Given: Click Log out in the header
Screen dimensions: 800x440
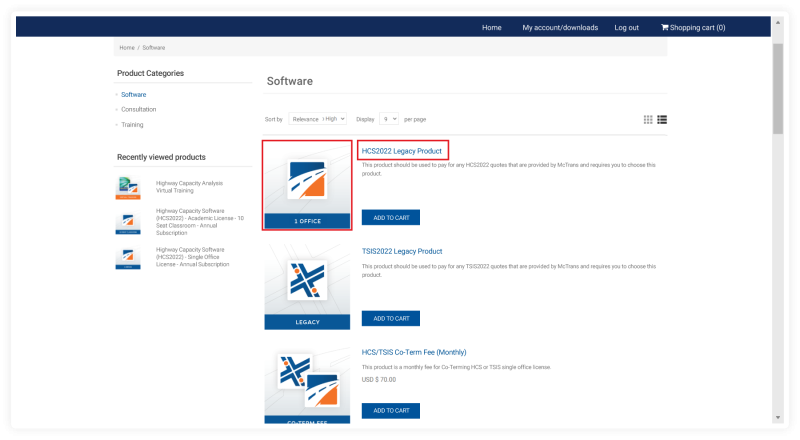Looking at the screenshot, I should 627,28.
